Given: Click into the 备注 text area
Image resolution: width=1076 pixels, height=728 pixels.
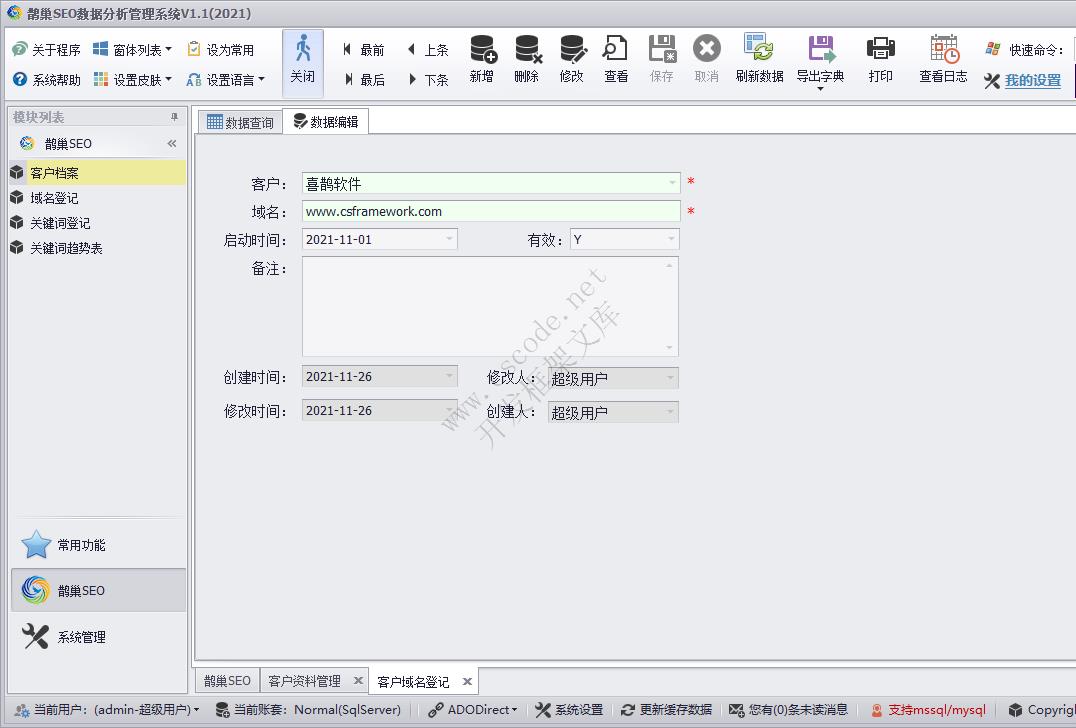Looking at the screenshot, I should [488, 306].
